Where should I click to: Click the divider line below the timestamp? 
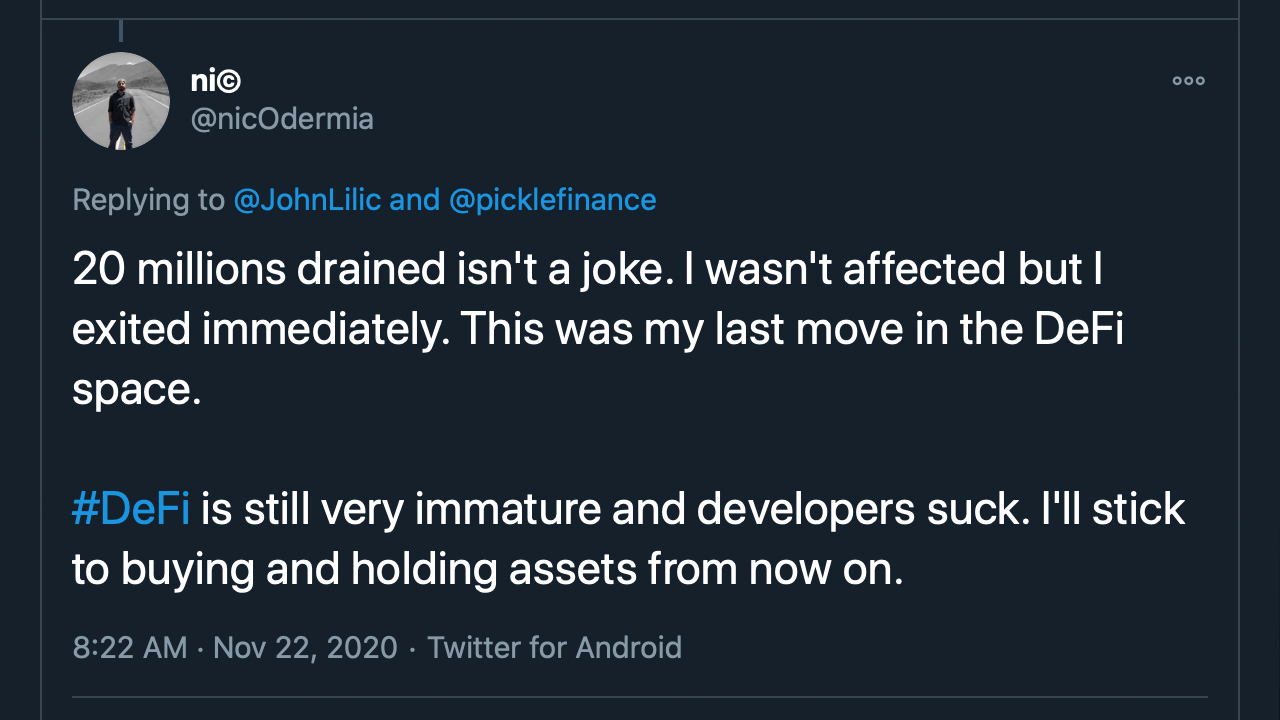[640, 697]
